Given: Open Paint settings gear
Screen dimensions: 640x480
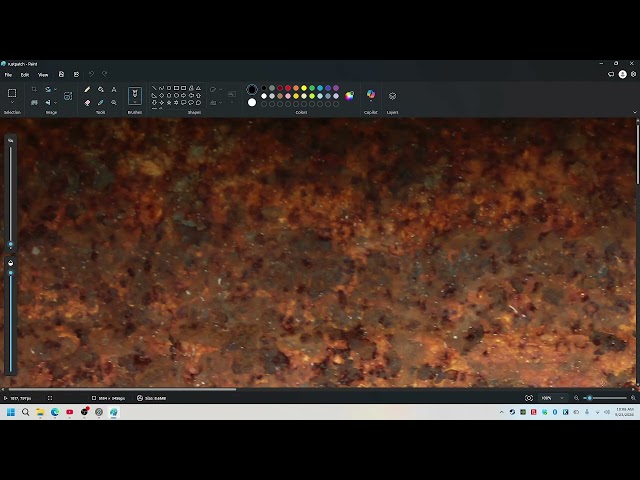Looking at the screenshot, I should coord(633,74).
